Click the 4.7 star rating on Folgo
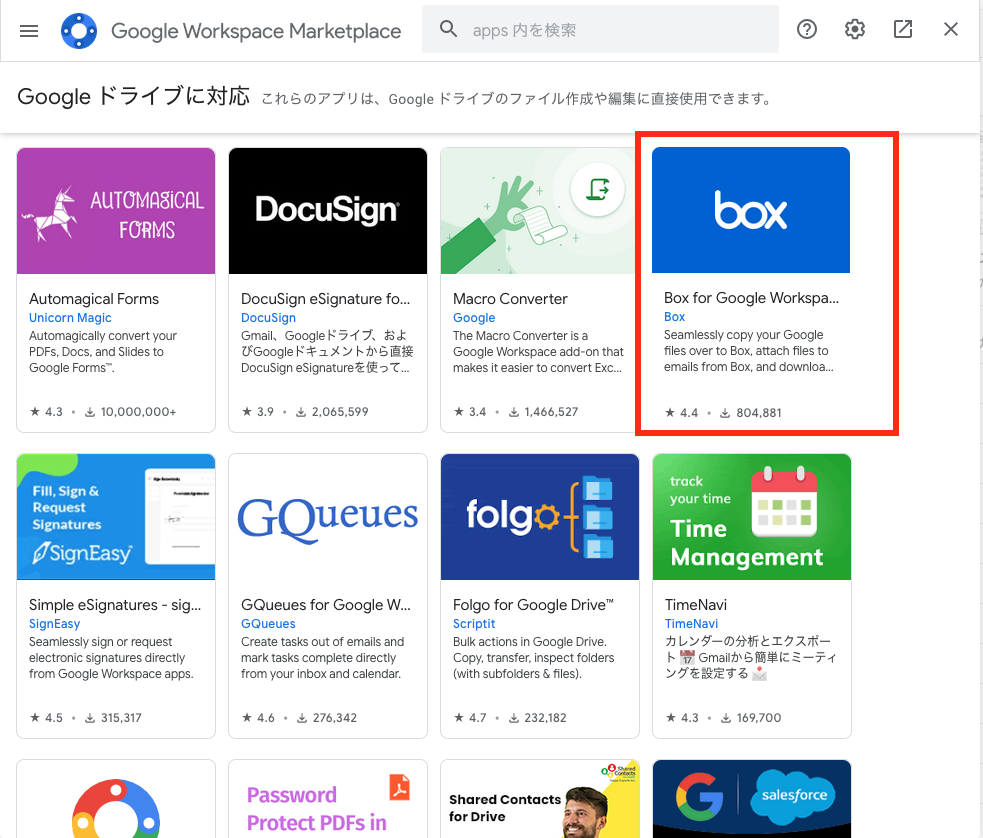 pos(470,718)
